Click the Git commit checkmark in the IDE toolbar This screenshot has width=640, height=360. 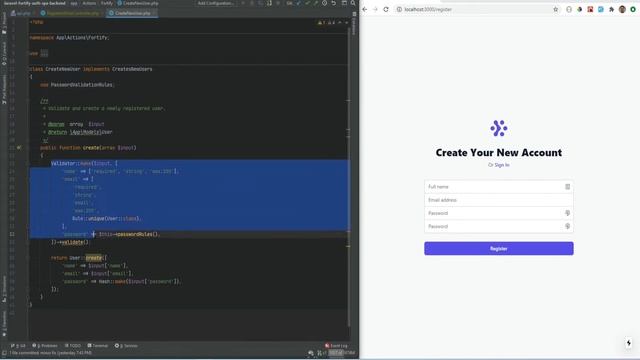coord(307,3)
